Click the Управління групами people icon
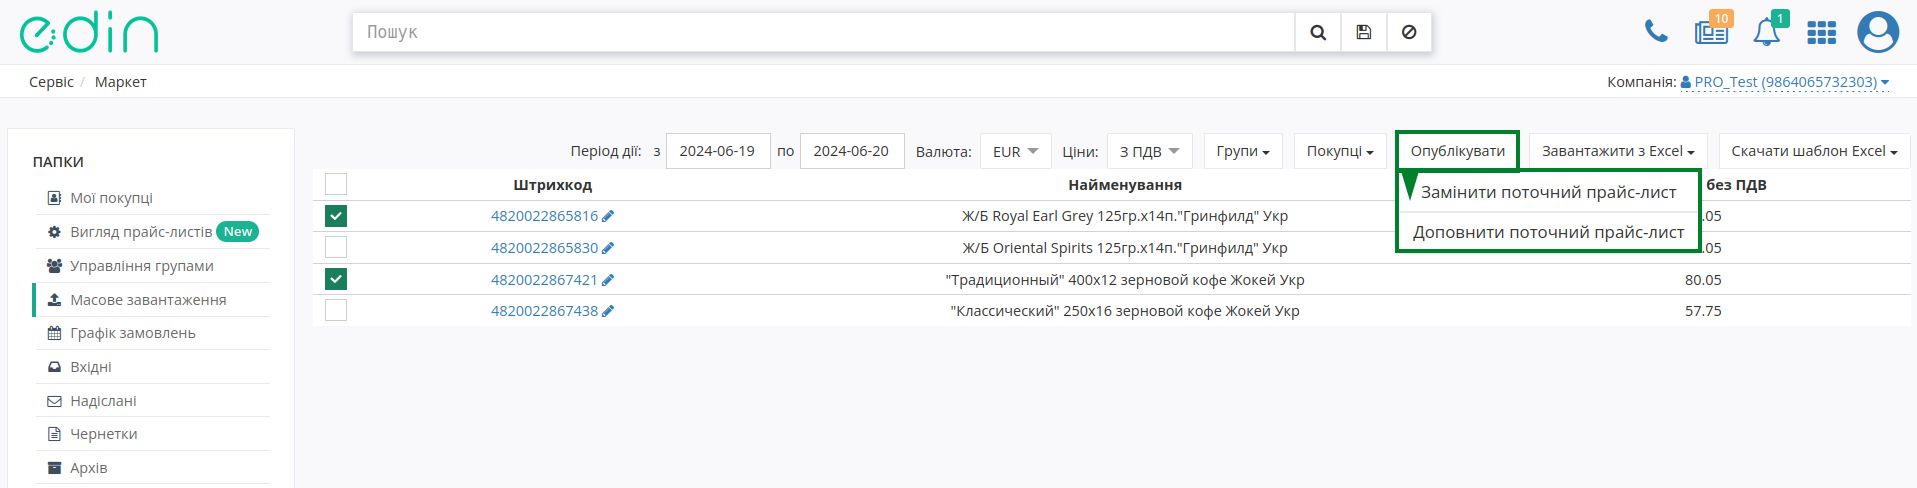 tap(55, 266)
